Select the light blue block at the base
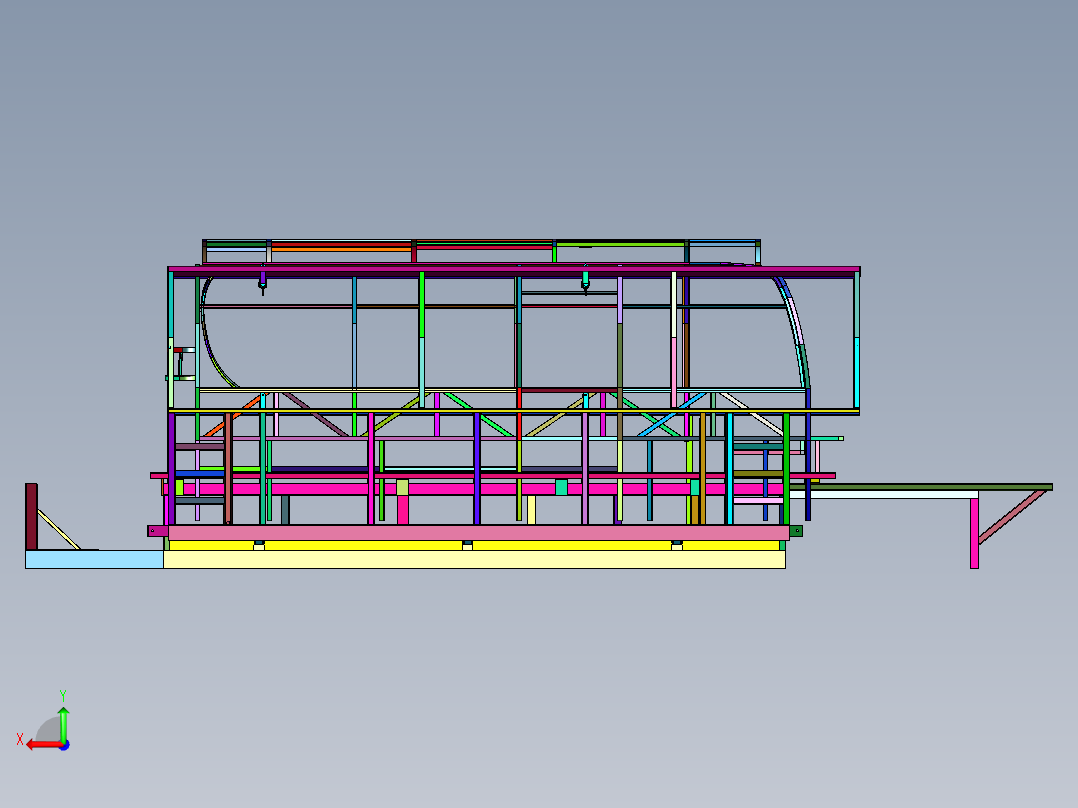This screenshot has width=1078, height=808. click(94, 559)
